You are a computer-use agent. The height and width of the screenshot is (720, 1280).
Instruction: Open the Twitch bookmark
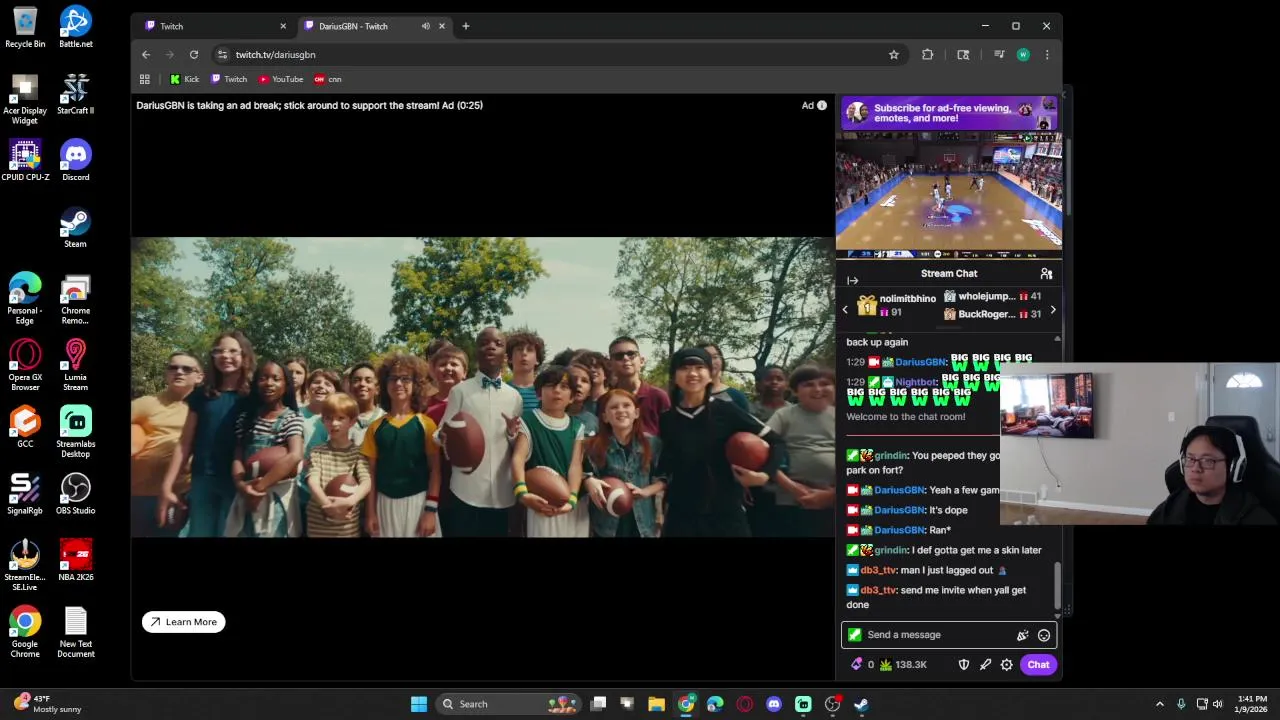click(x=228, y=79)
